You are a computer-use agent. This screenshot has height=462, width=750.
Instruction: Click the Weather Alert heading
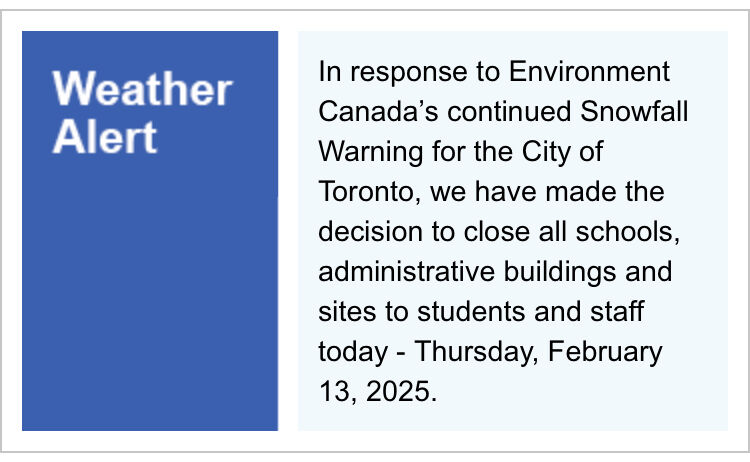click(x=143, y=112)
